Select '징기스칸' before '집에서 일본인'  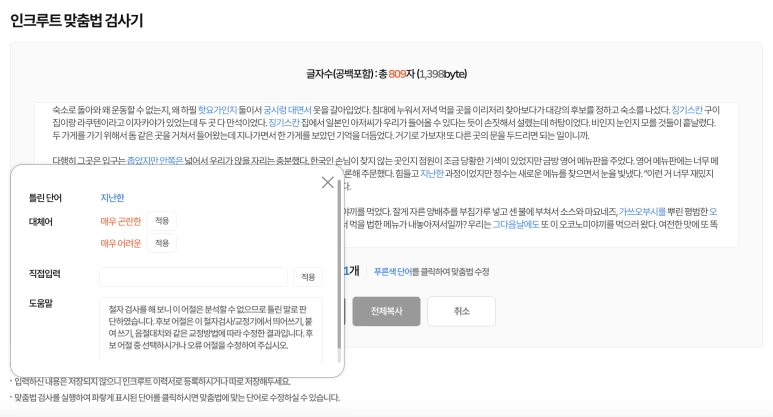(x=284, y=123)
